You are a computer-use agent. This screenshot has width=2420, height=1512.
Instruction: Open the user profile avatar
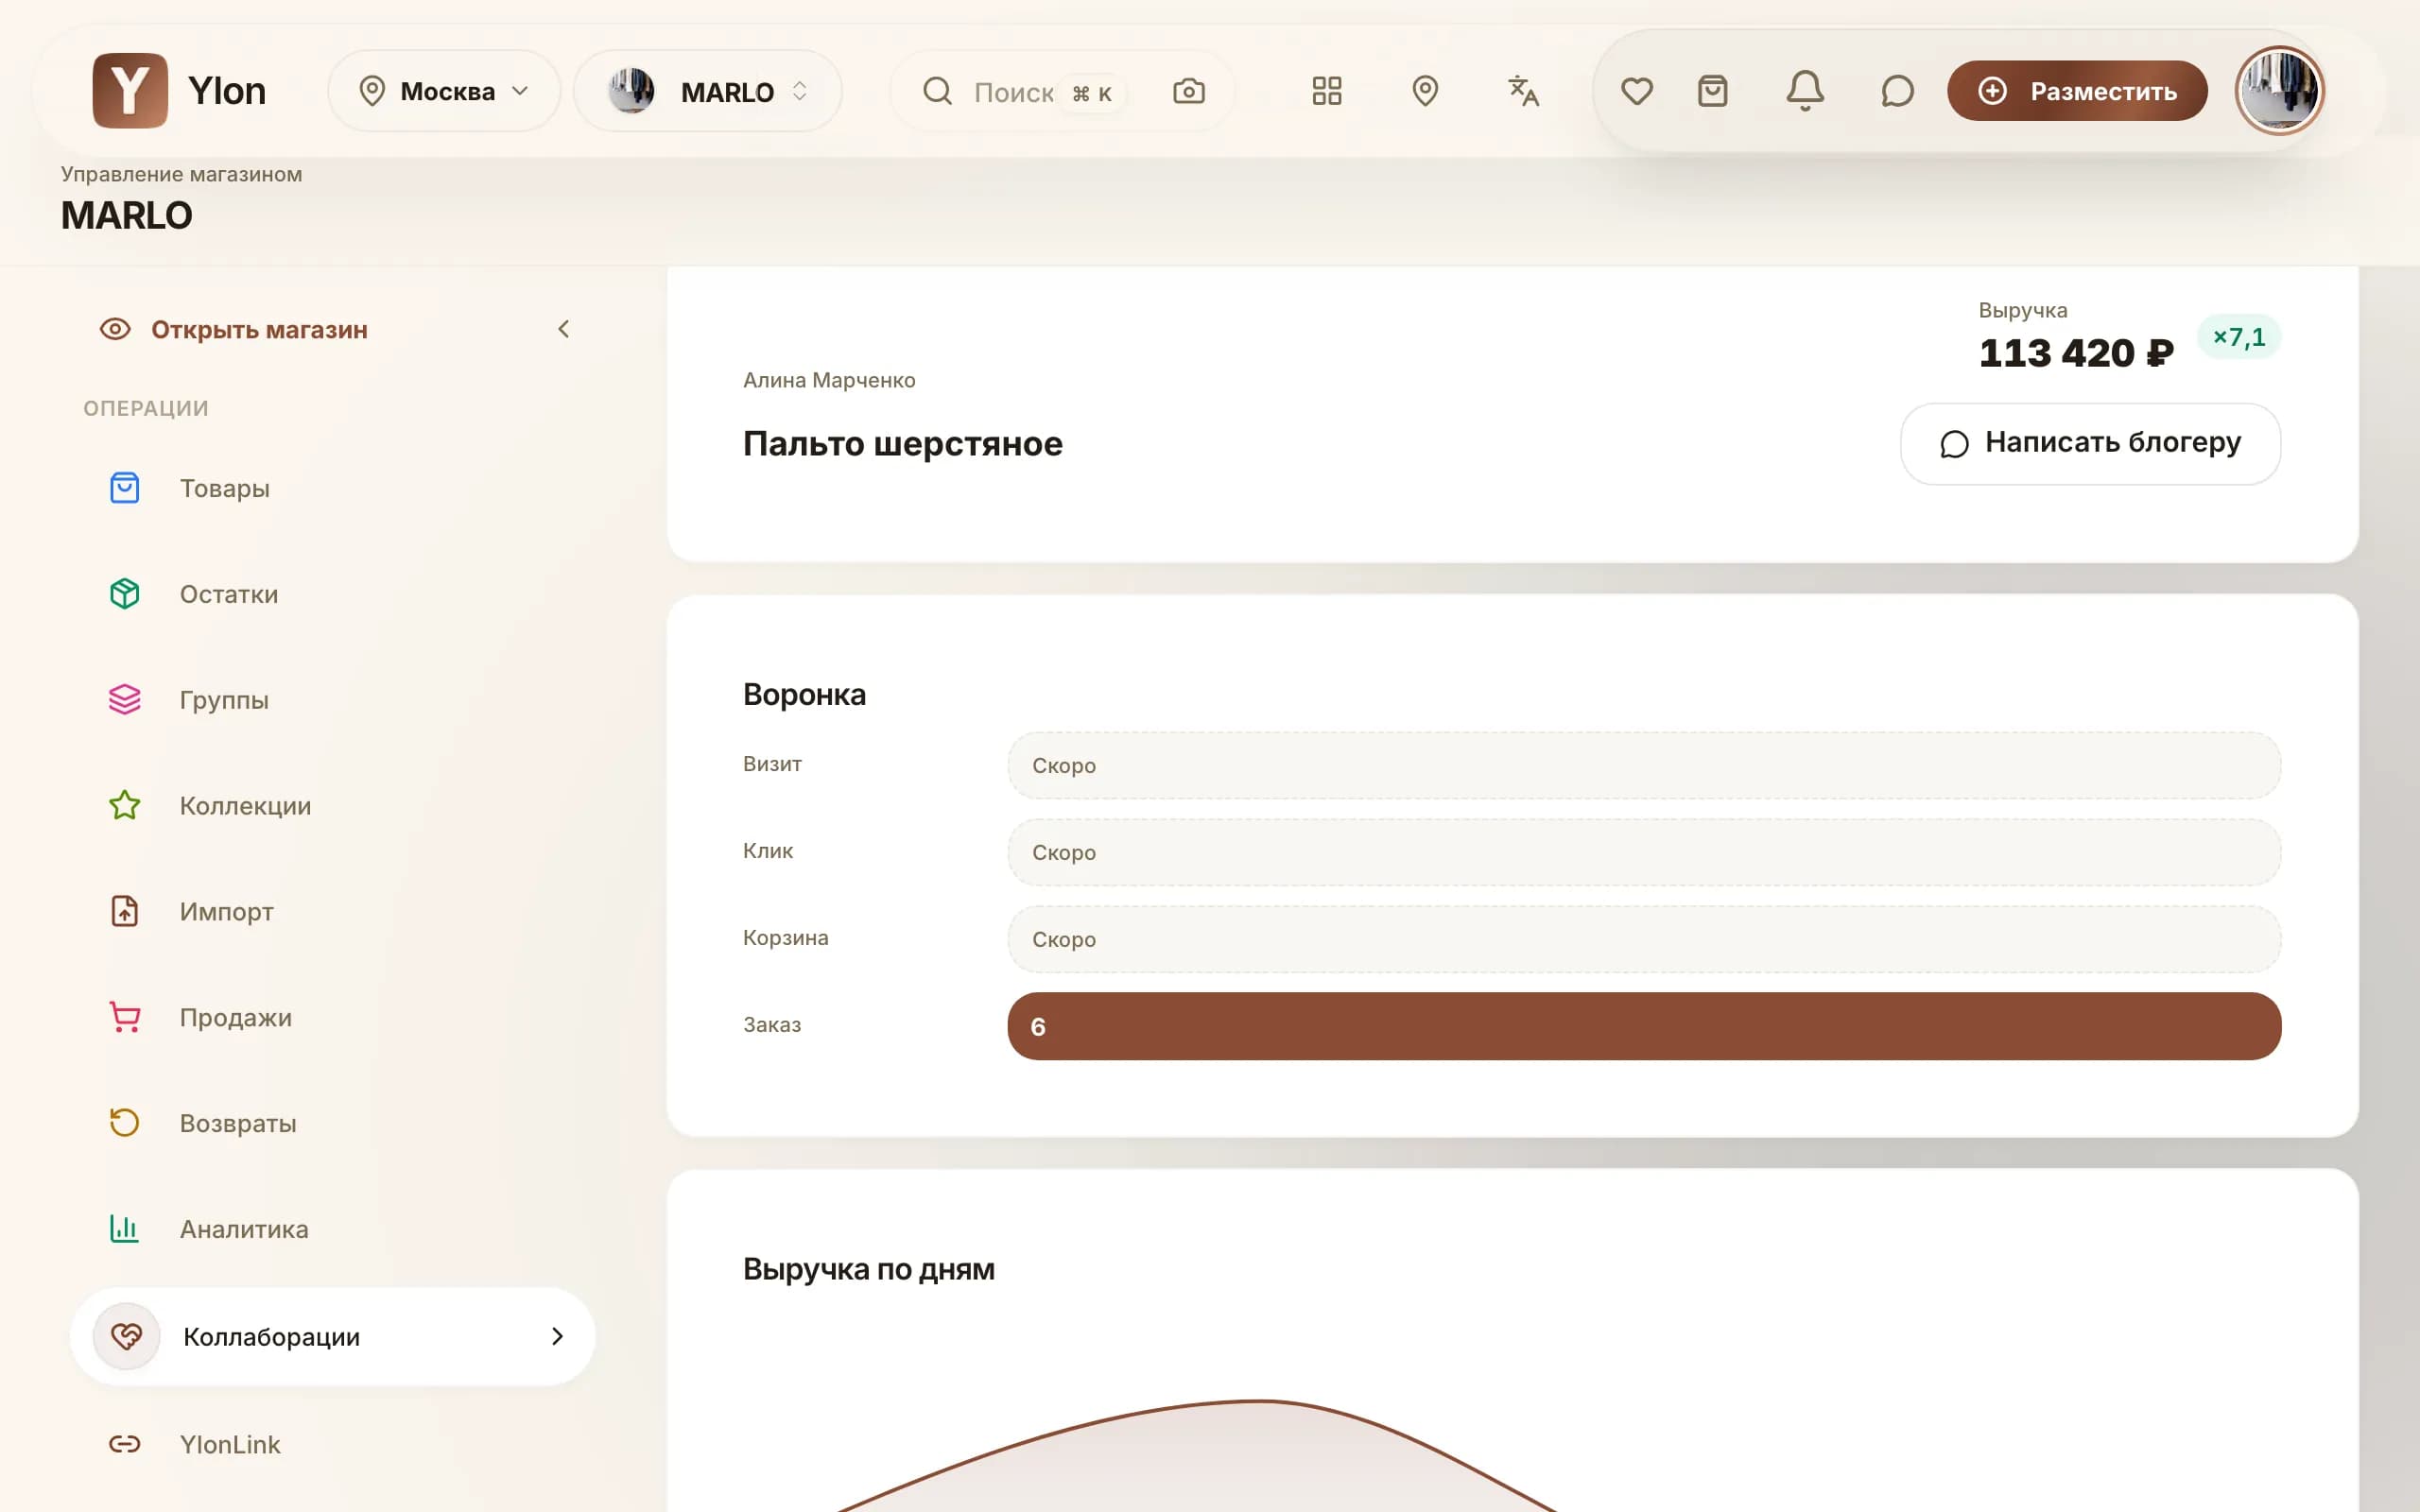(x=2279, y=91)
